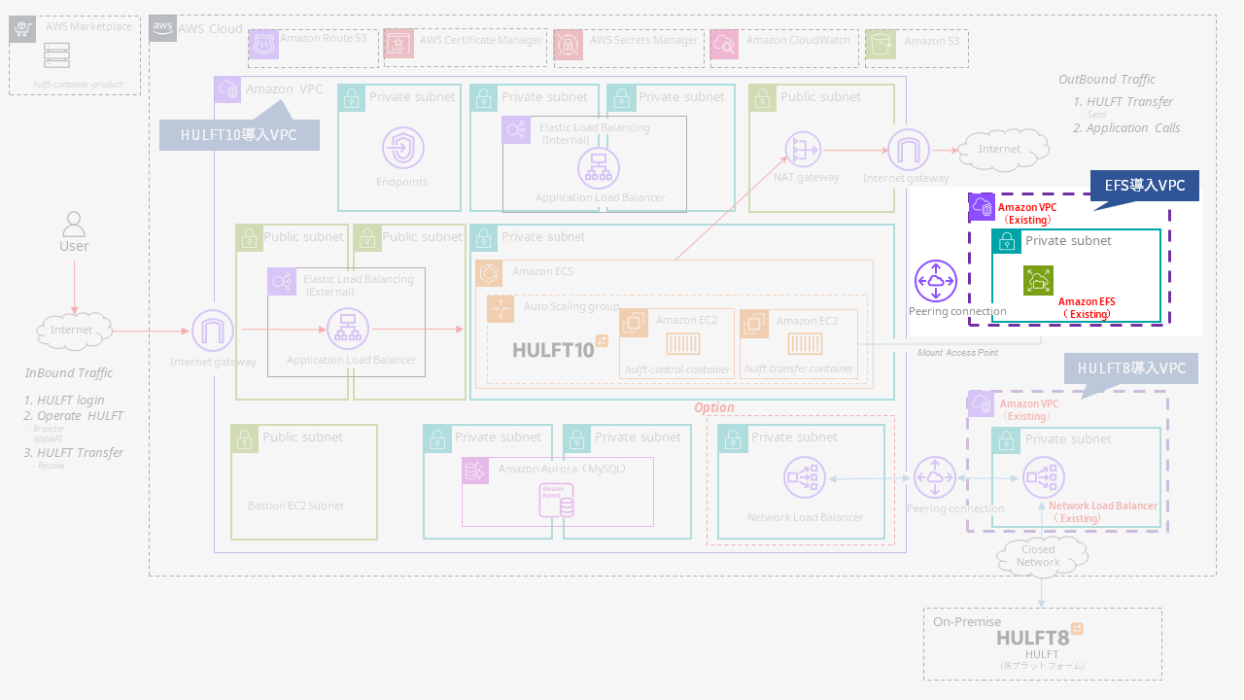Select the Auto Scaling group icon
This screenshot has width=1244, height=700.
[500, 309]
